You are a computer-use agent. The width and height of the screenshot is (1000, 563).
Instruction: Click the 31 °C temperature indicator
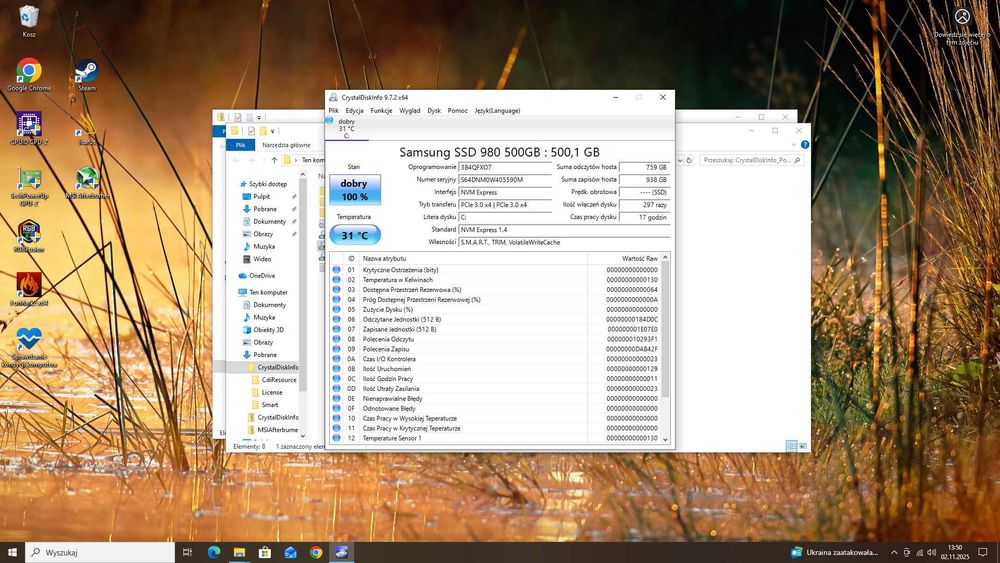point(354,236)
